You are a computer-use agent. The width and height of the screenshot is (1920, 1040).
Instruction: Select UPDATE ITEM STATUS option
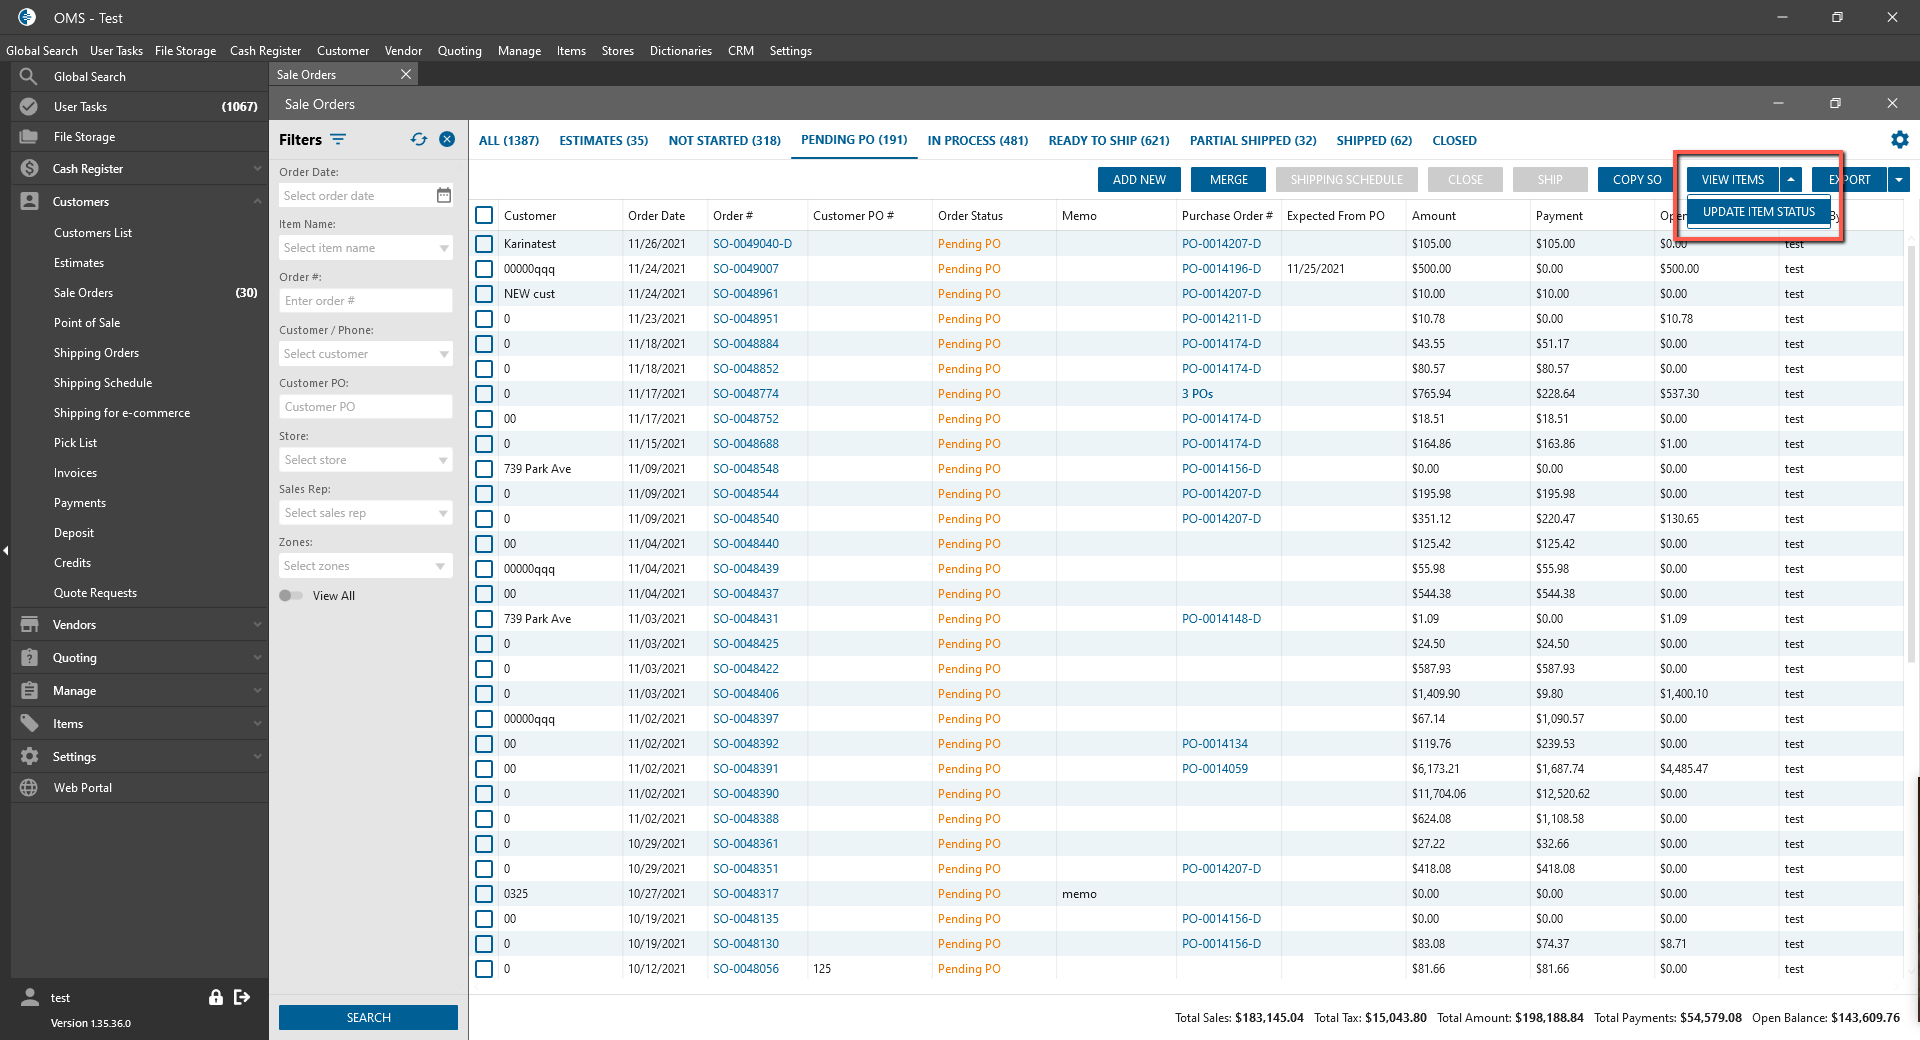coord(1758,212)
